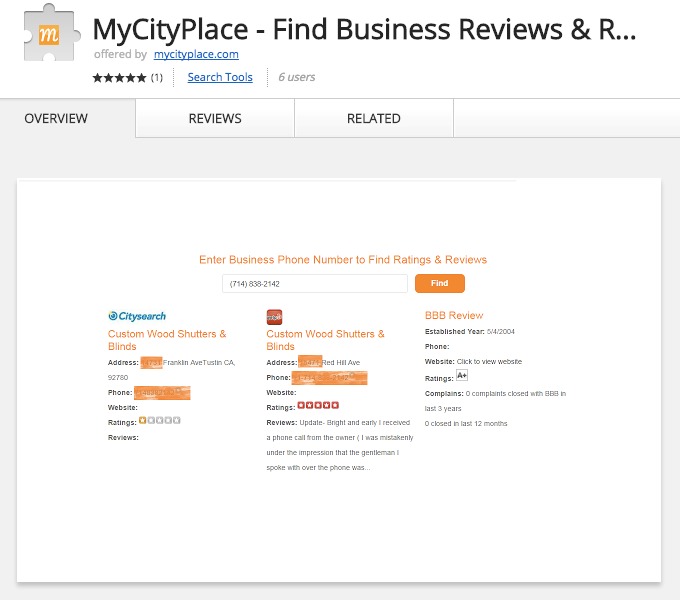Viewport: 680px width, 600px height.
Task: Click the 'Enter Business Phone Number' heading text
Action: (343, 260)
